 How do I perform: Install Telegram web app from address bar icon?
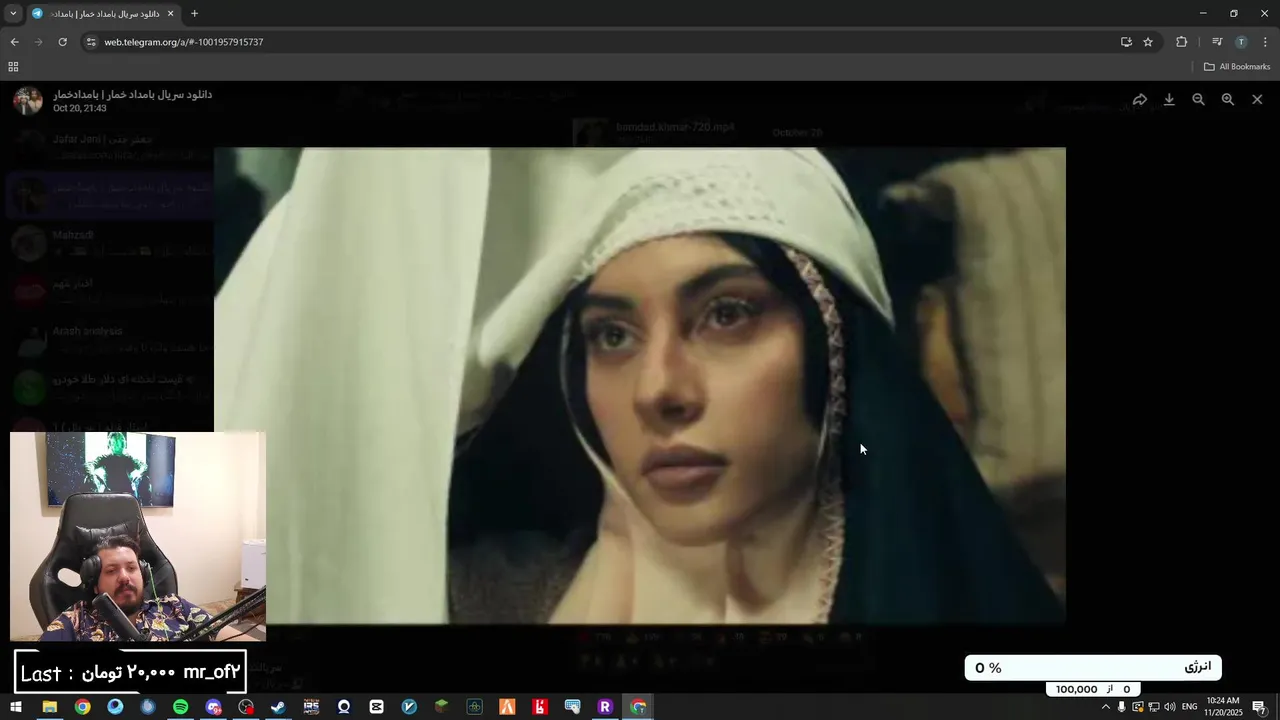pyautogui.click(x=1126, y=42)
